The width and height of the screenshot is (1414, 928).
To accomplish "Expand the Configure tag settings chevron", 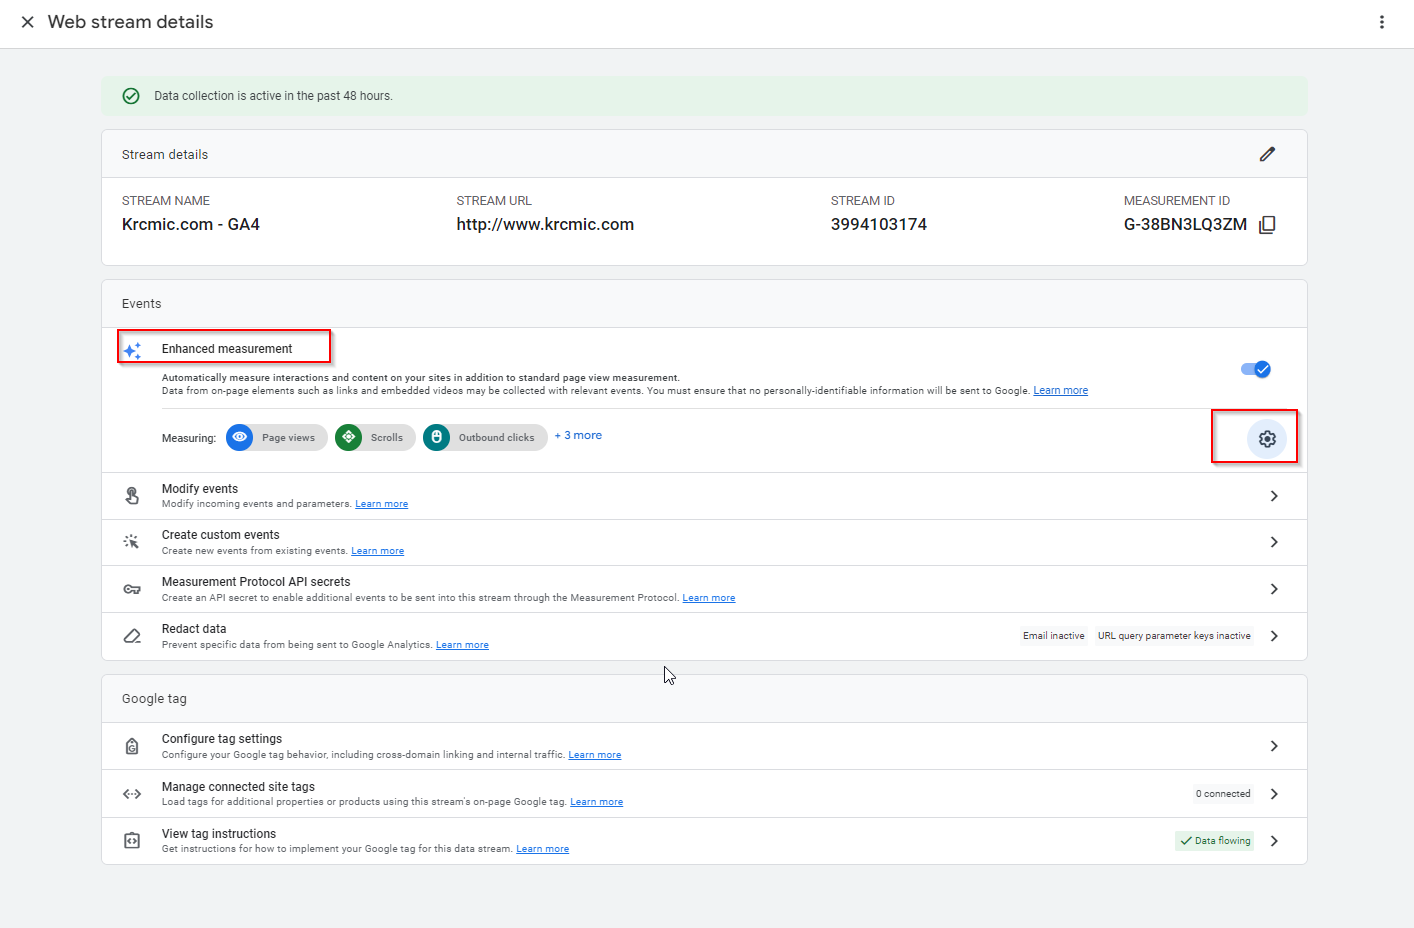I will (1273, 746).
